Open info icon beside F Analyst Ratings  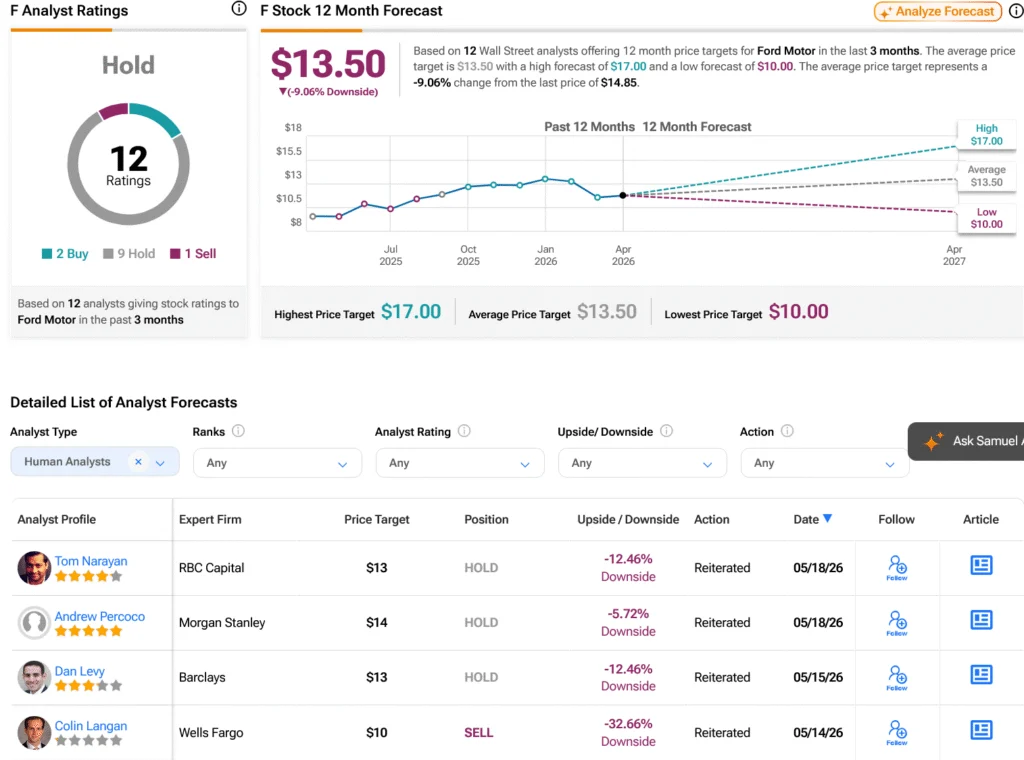coord(239,8)
